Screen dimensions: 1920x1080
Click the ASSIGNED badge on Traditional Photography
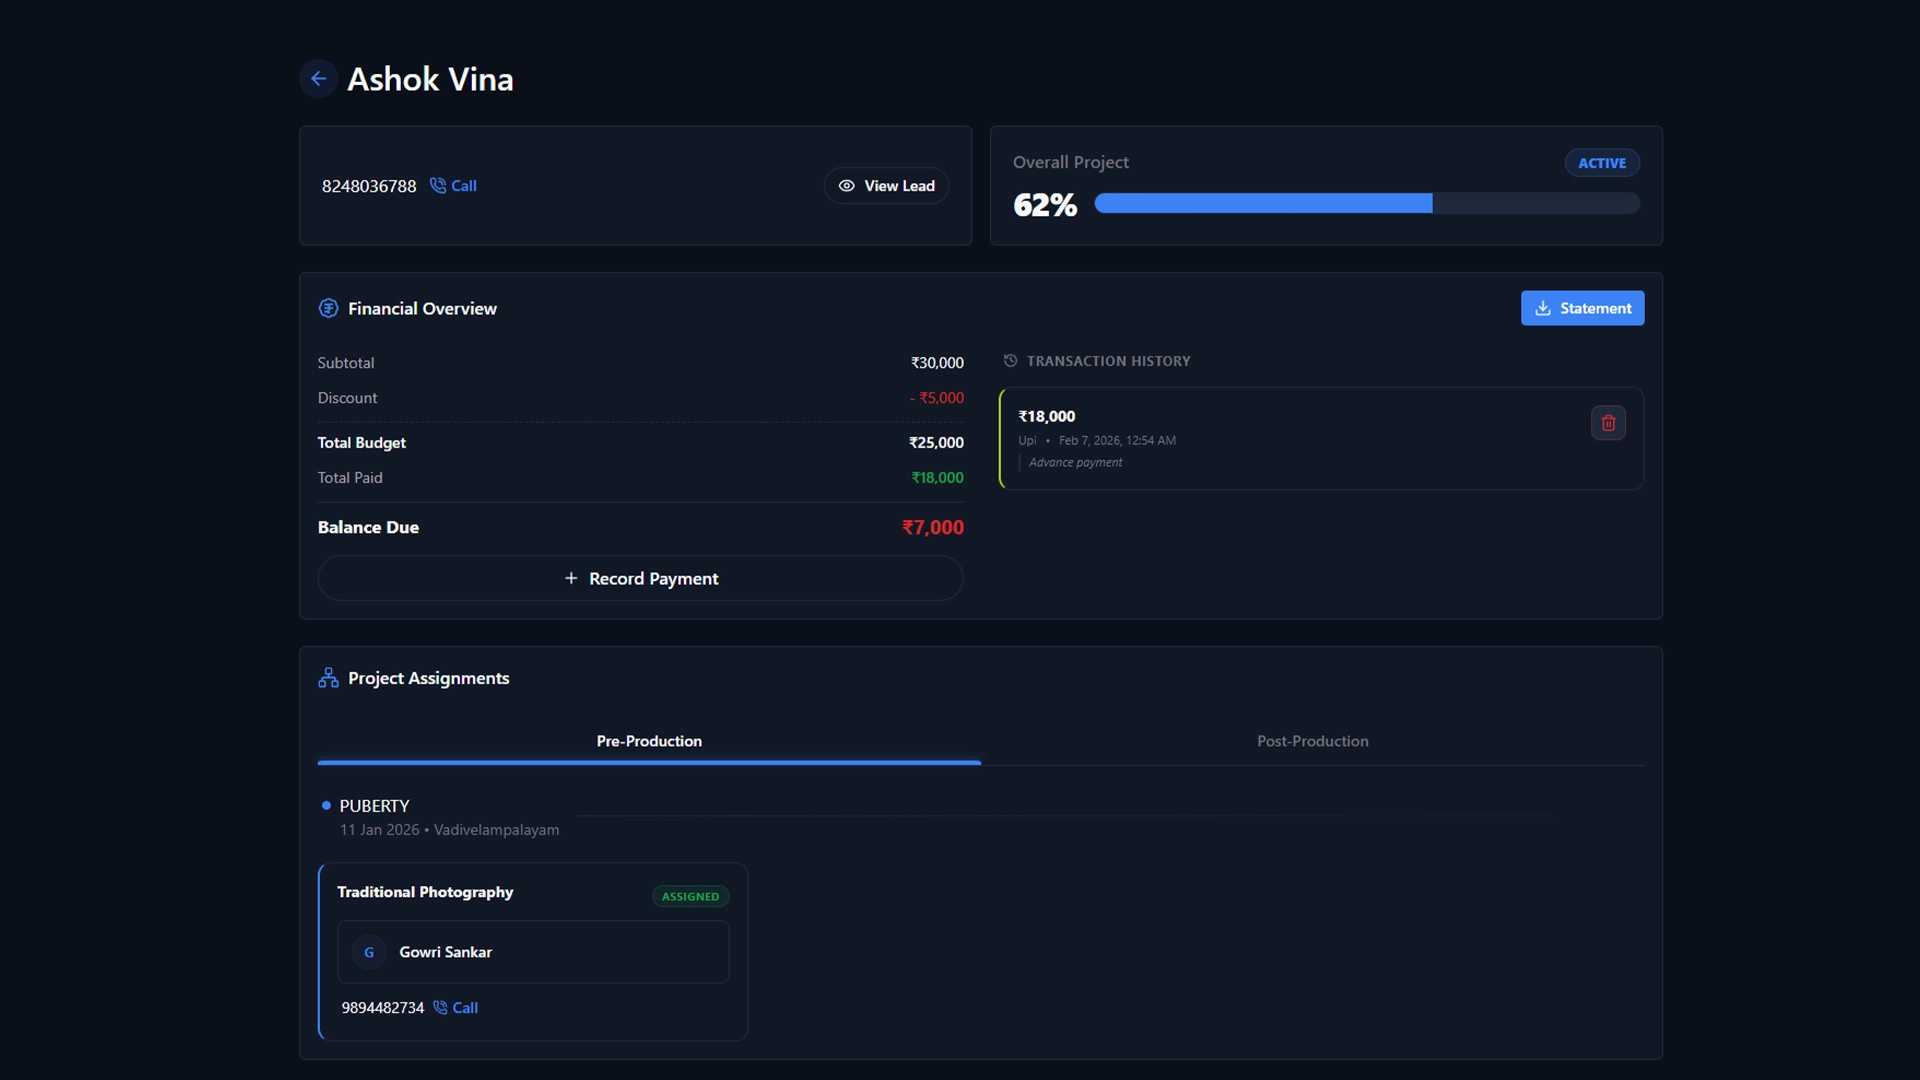click(x=690, y=896)
